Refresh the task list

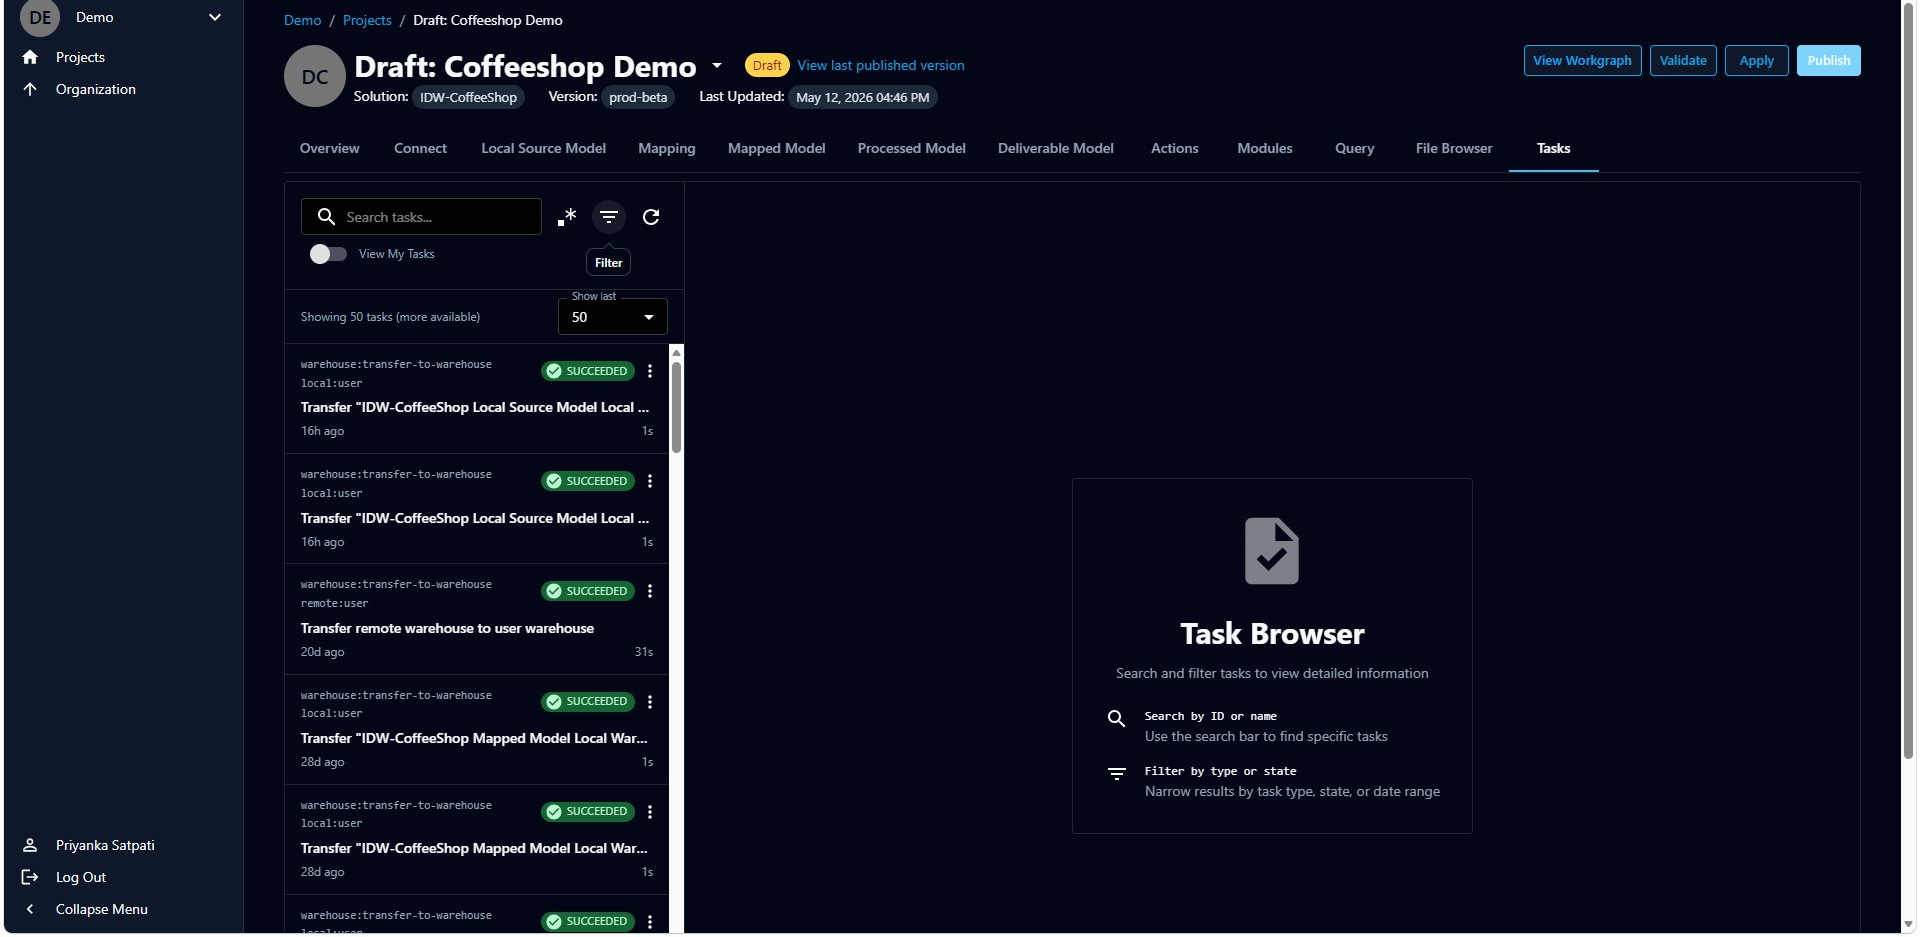pyautogui.click(x=651, y=217)
